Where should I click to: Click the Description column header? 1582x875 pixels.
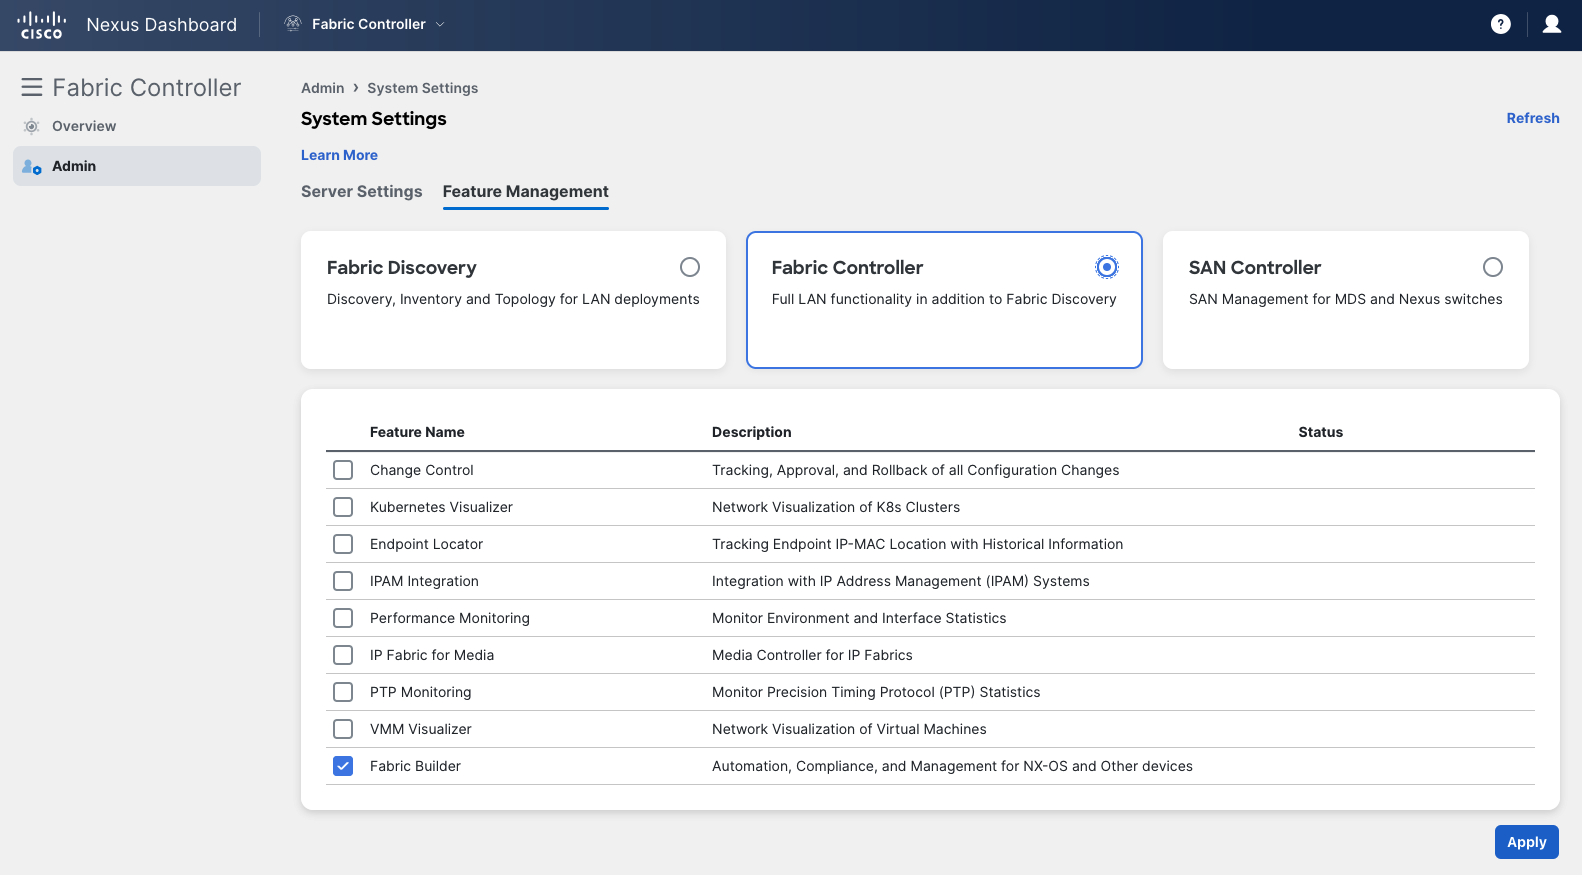click(752, 432)
